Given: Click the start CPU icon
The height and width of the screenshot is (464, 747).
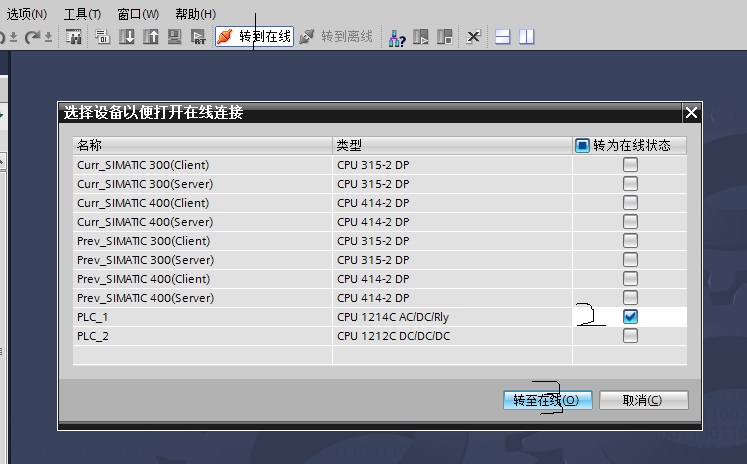Looking at the screenshot, I should click(421, 37).
